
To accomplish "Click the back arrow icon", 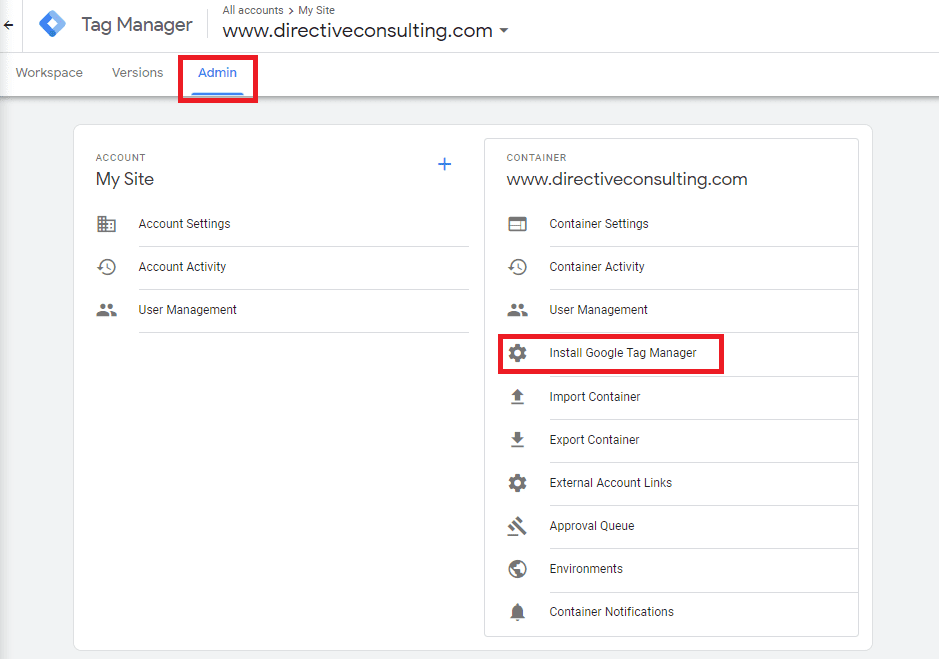I will click(8, 25).
